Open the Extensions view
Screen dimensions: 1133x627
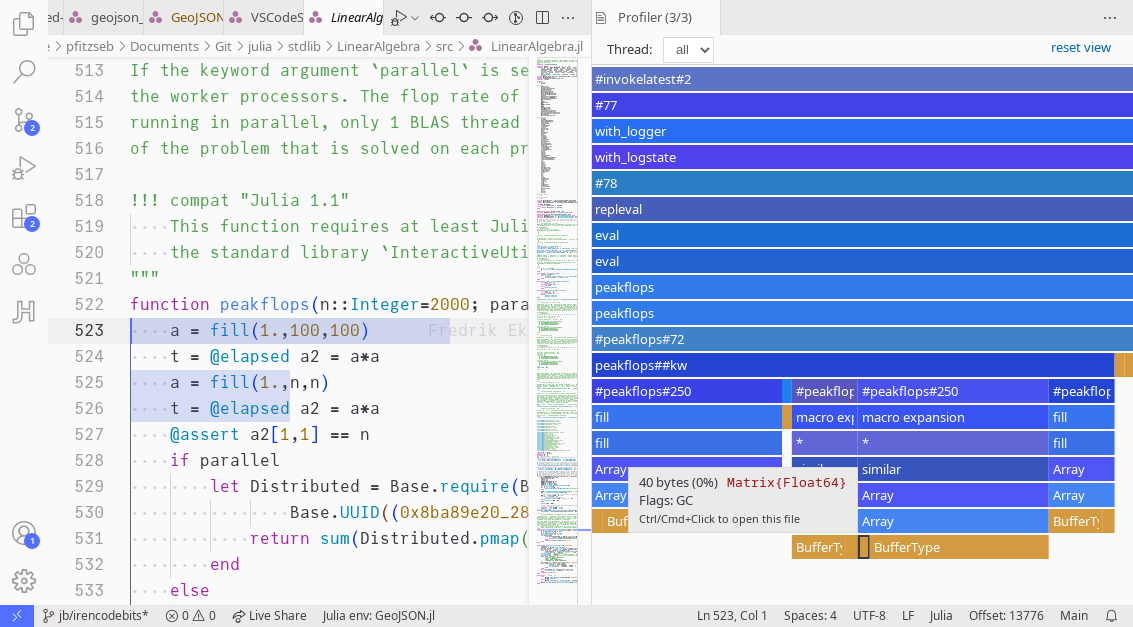pyautogui.click(x=24, y=217)
